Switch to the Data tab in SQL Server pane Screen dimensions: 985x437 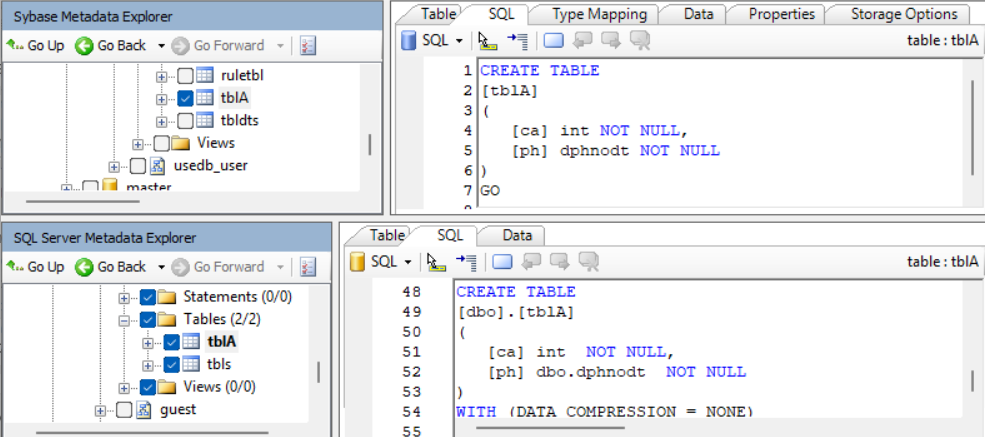(x=517, y=235)
